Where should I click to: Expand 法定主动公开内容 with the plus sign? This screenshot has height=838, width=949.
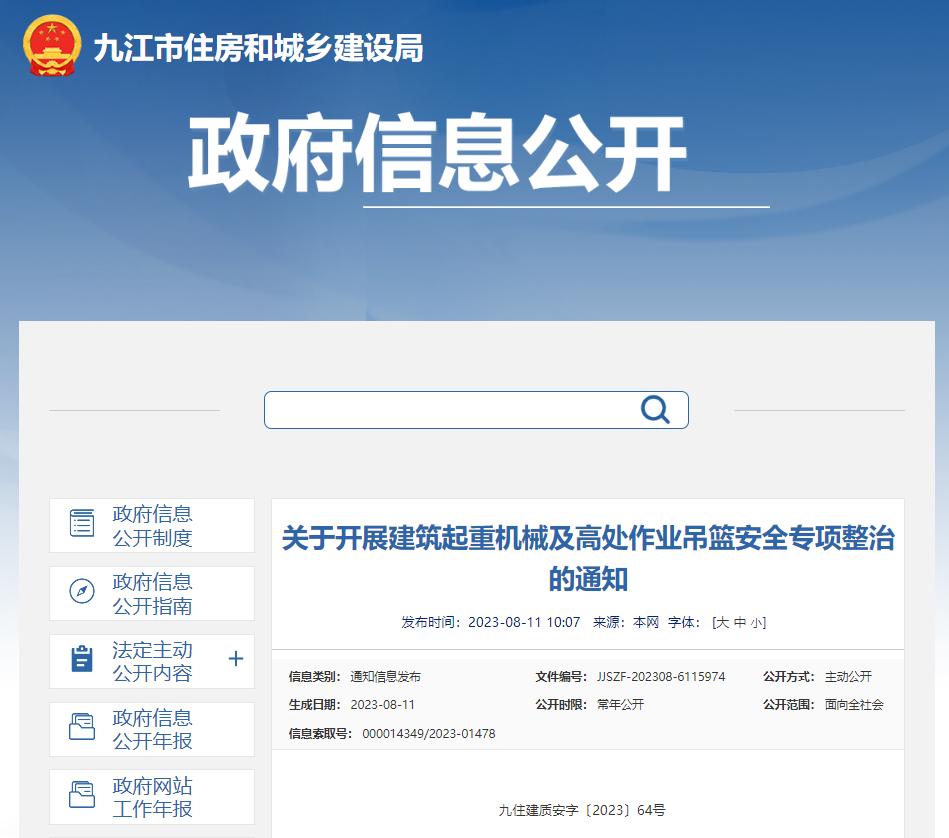(x=236, y=660)
